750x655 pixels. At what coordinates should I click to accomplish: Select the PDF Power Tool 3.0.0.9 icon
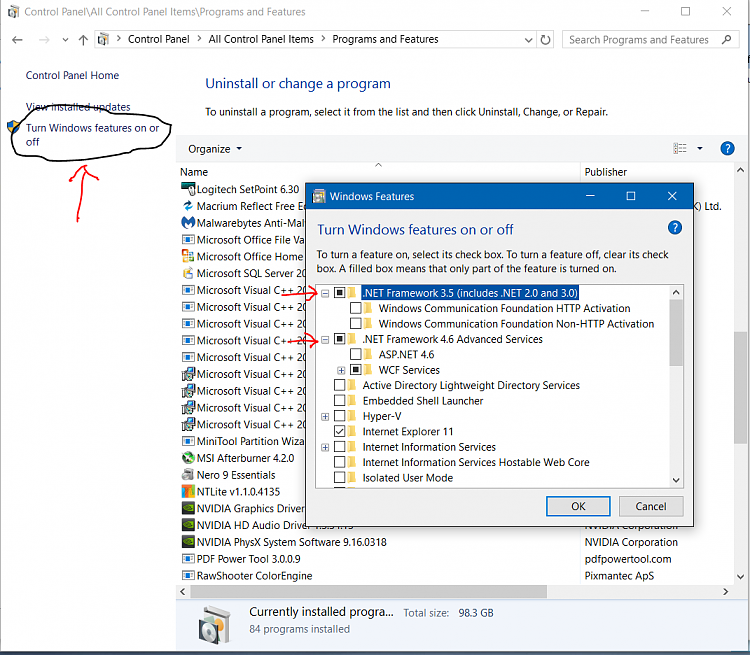click(188, 559)
